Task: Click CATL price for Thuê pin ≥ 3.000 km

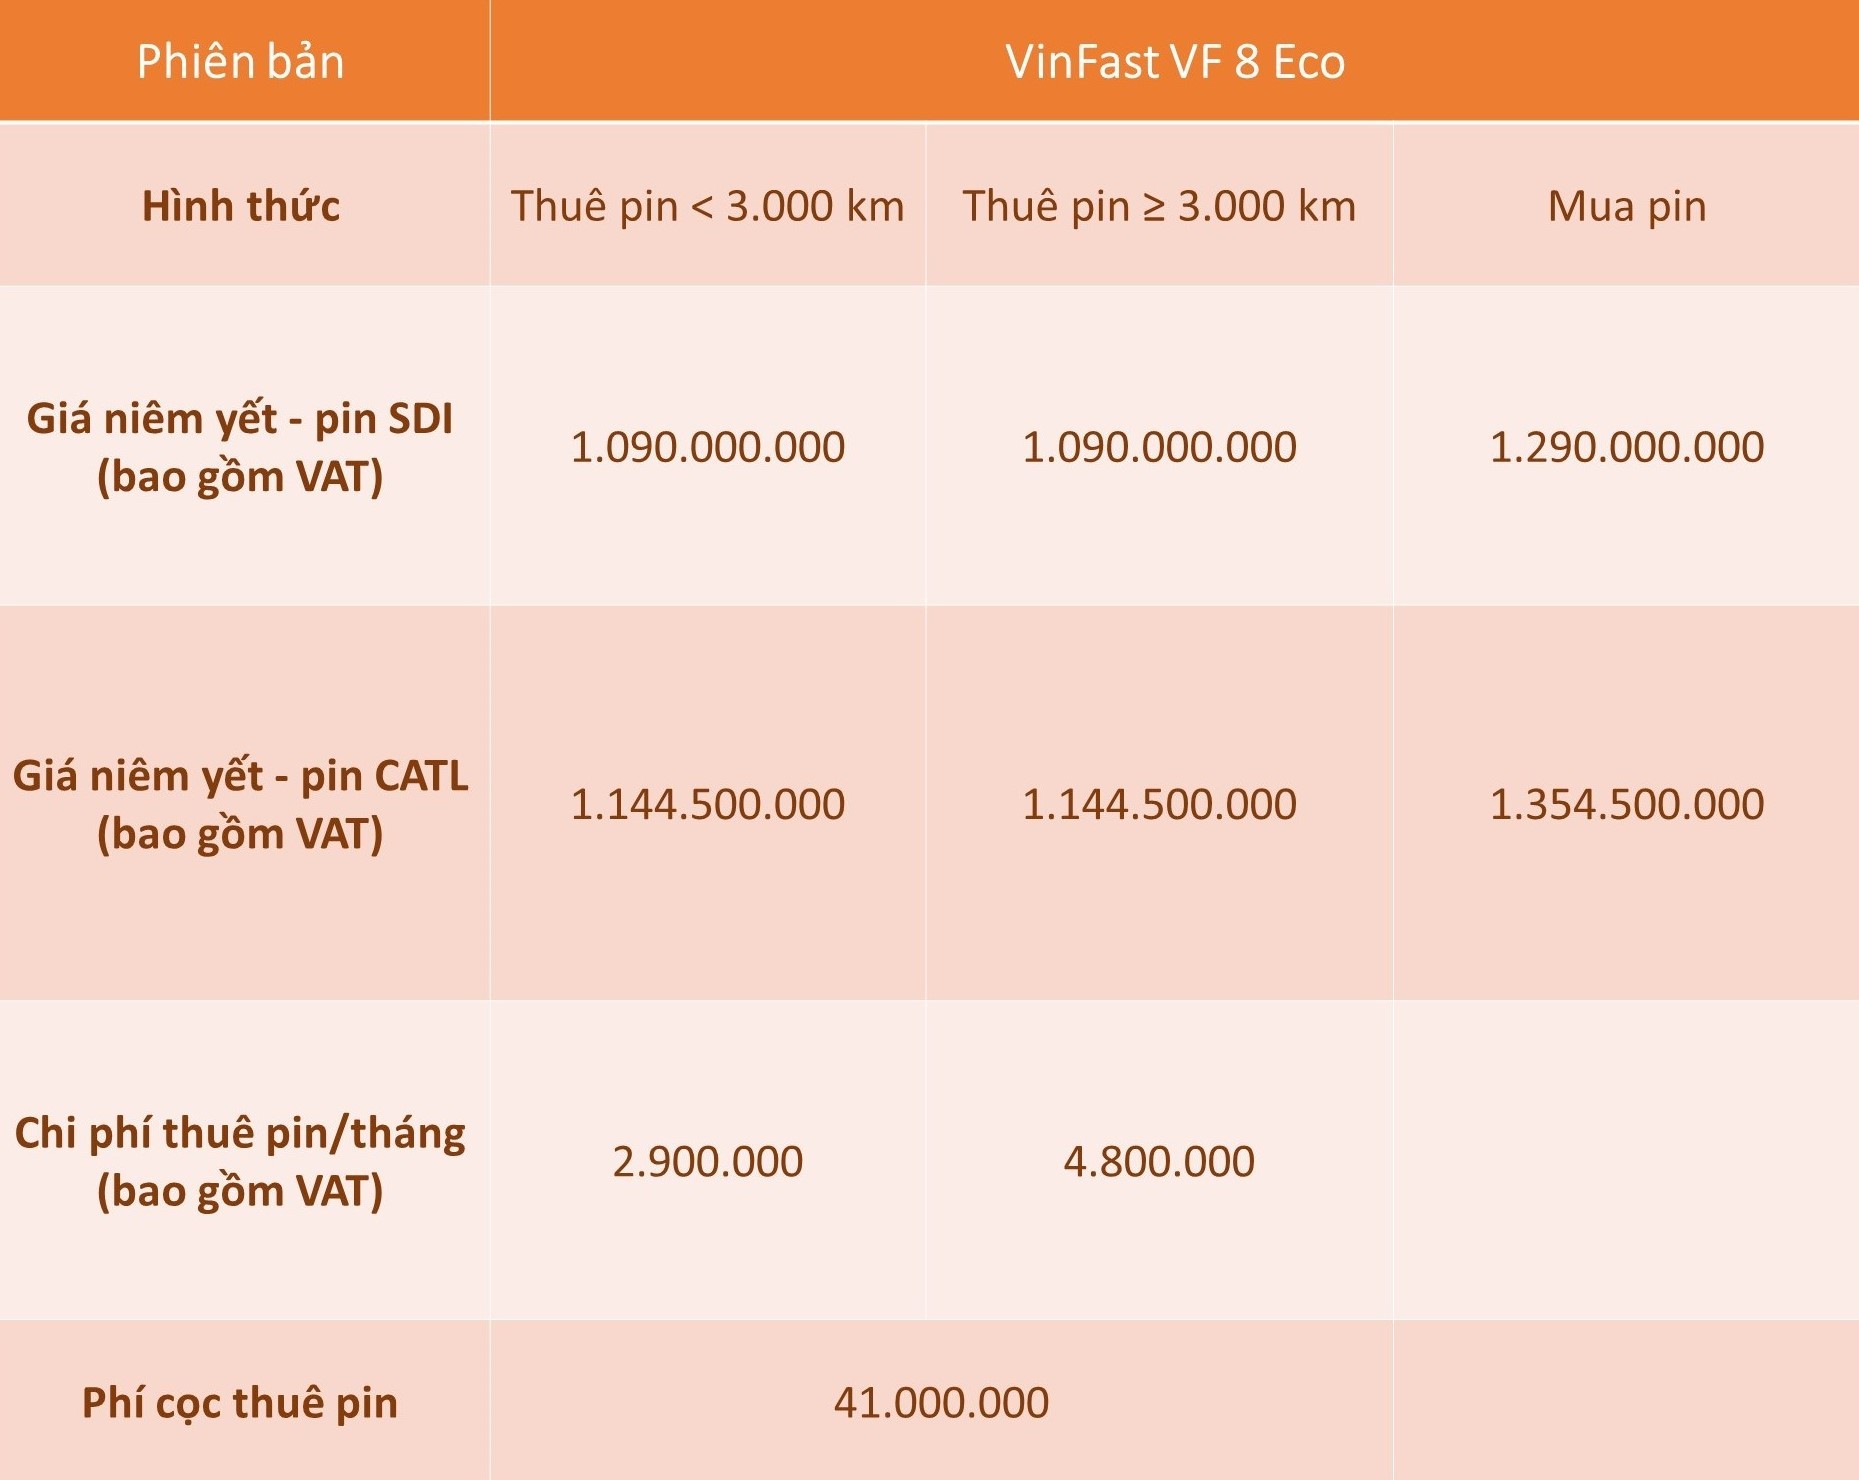Action: [x=1159, y=804]
